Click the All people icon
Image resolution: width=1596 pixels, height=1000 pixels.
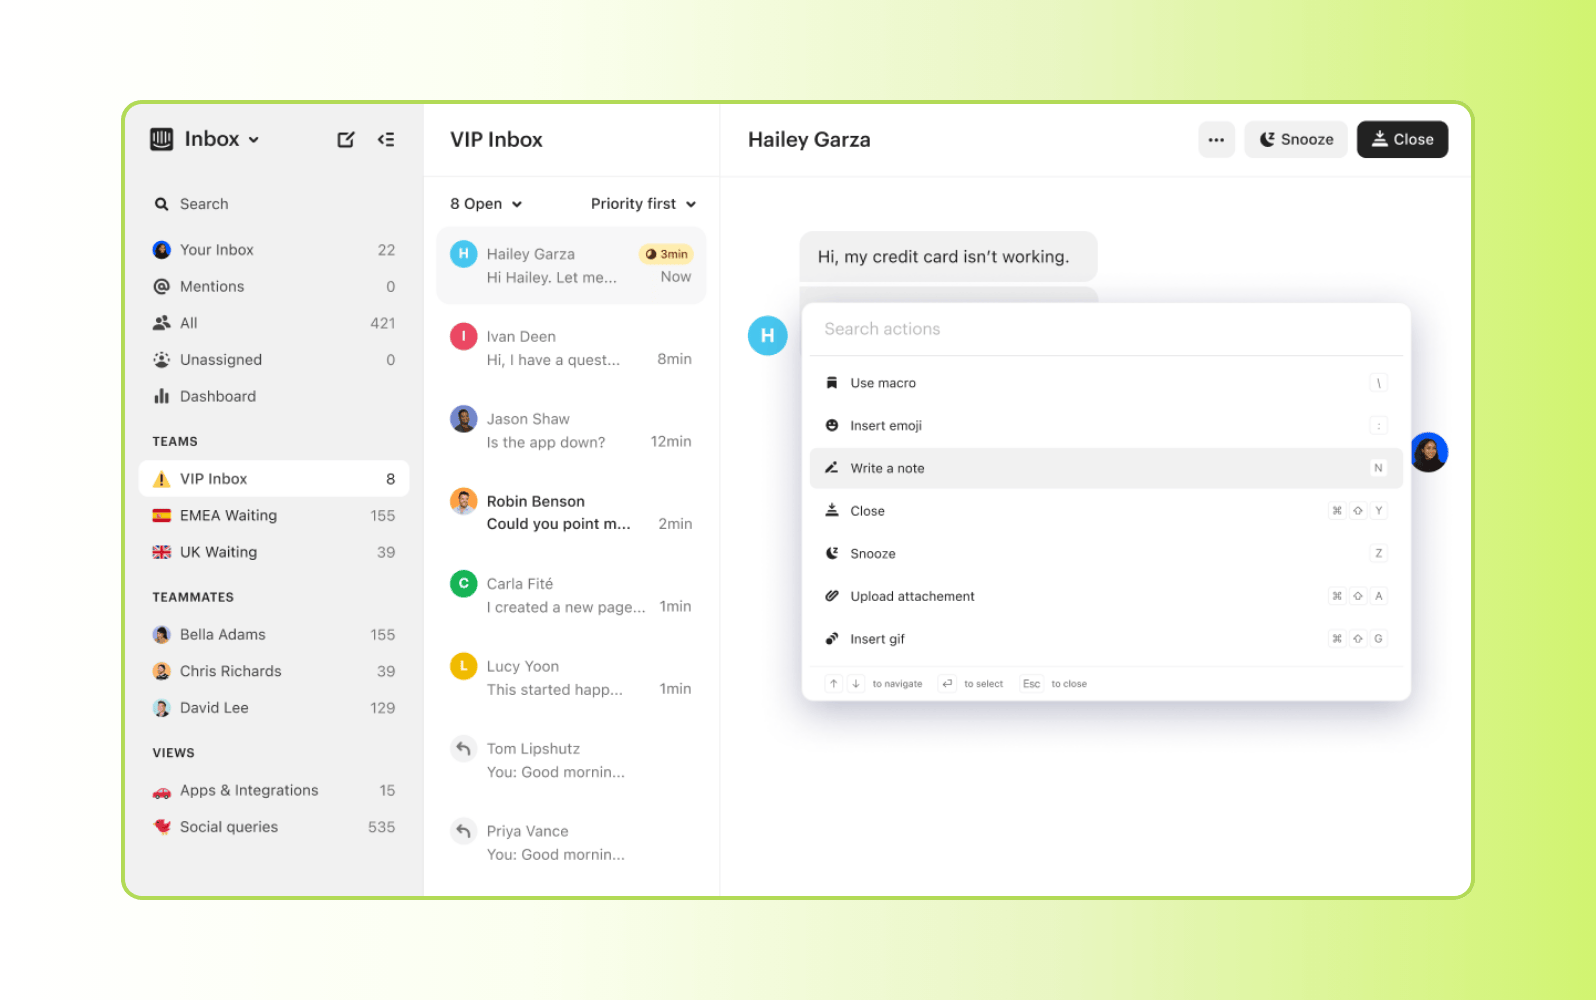coord(162,323)
